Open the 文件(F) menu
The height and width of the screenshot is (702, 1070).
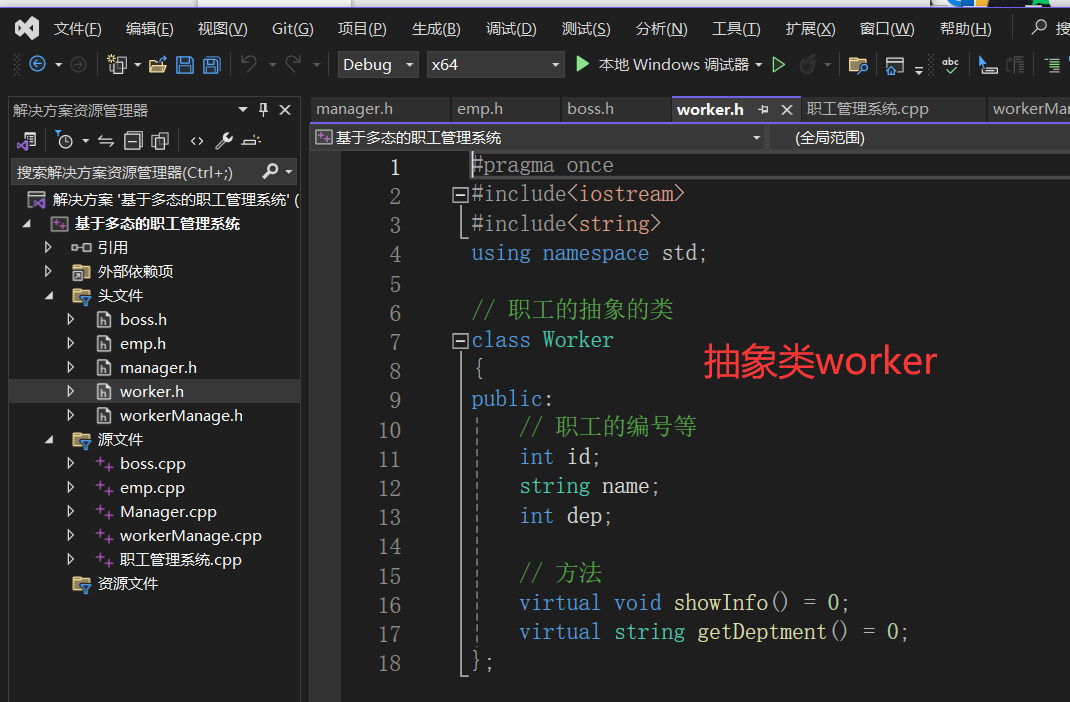pos(78,29)
